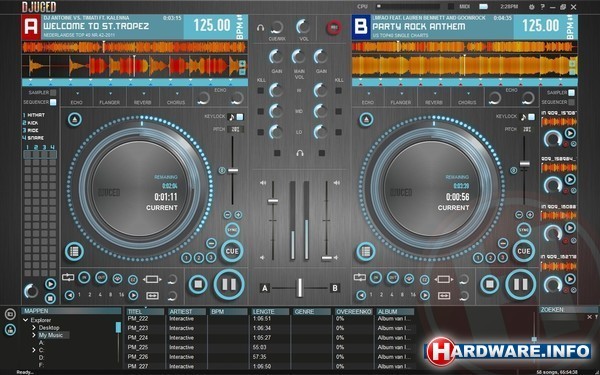This screenshot has width=600, height=375.
Task: Play the third sample IN 909_15088
Action: [570, 228]
